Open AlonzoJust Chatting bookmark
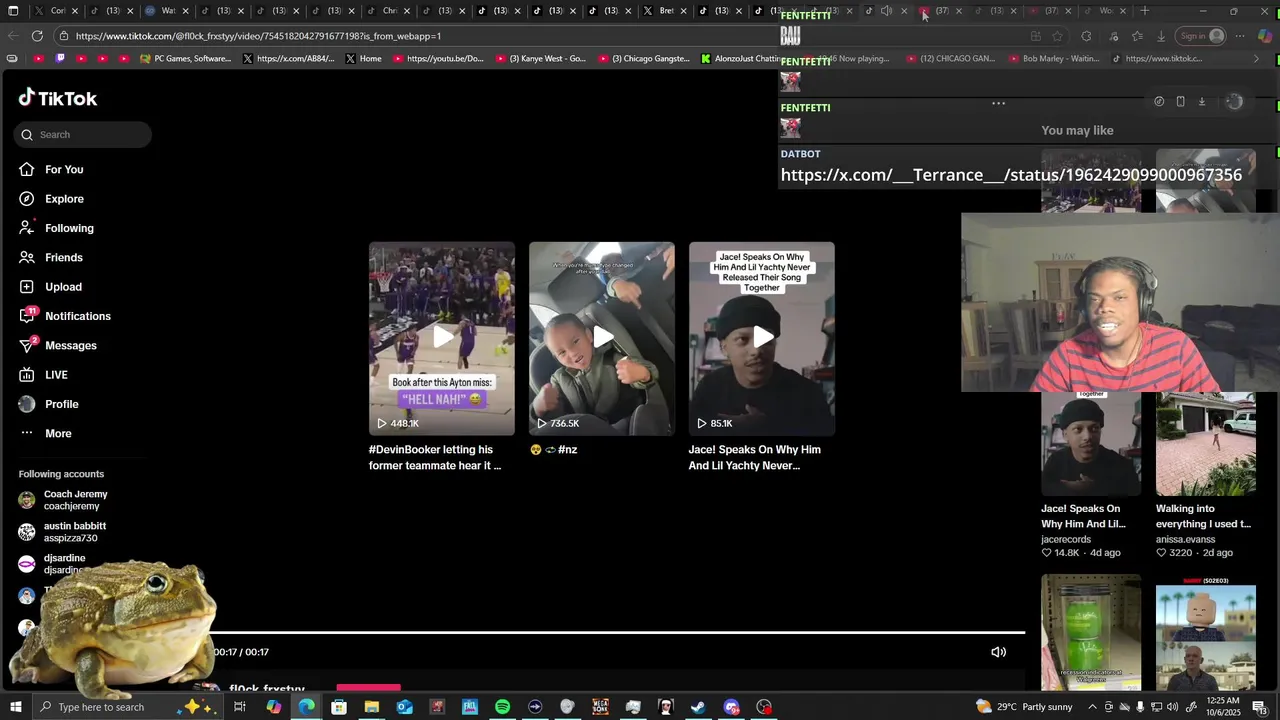1280x720 pixels. (740, 58)
